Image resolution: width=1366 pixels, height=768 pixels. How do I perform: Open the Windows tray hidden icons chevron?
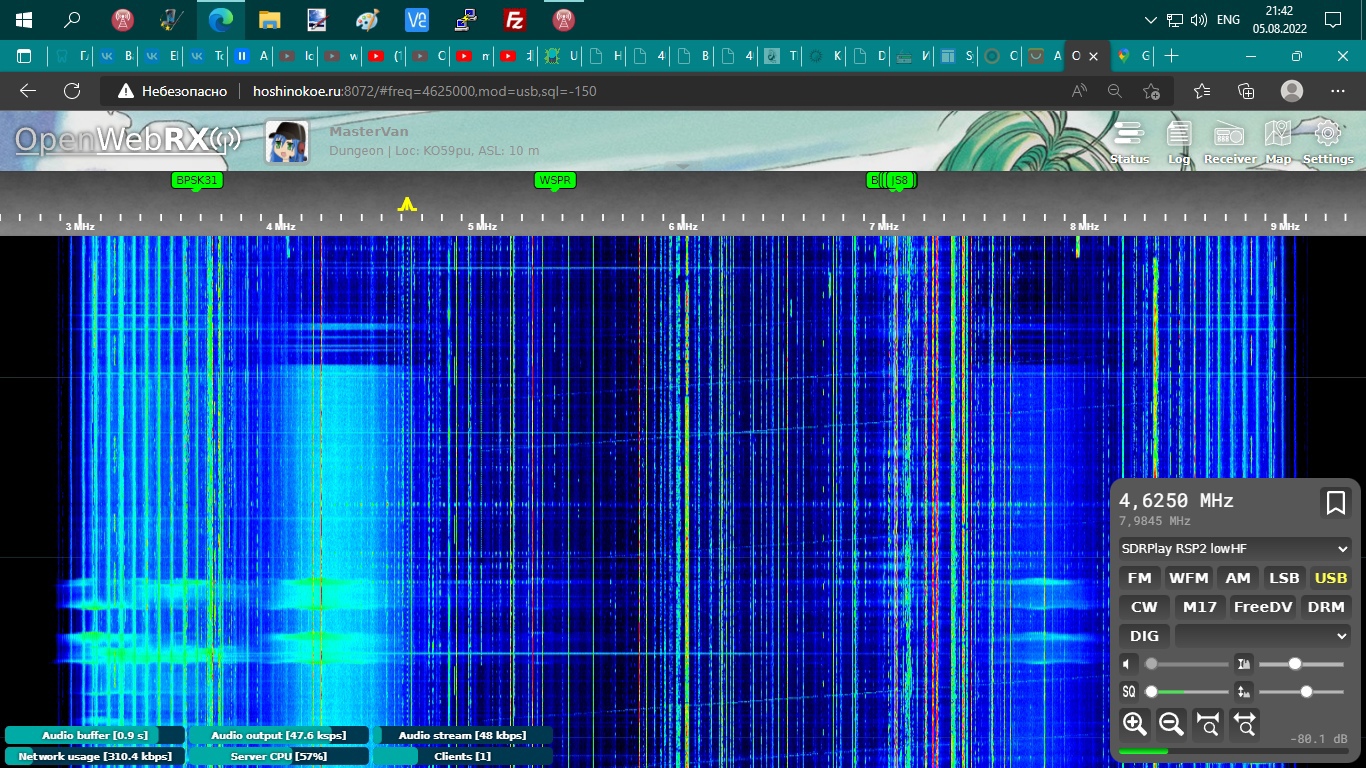click(x=1150, y=20)
